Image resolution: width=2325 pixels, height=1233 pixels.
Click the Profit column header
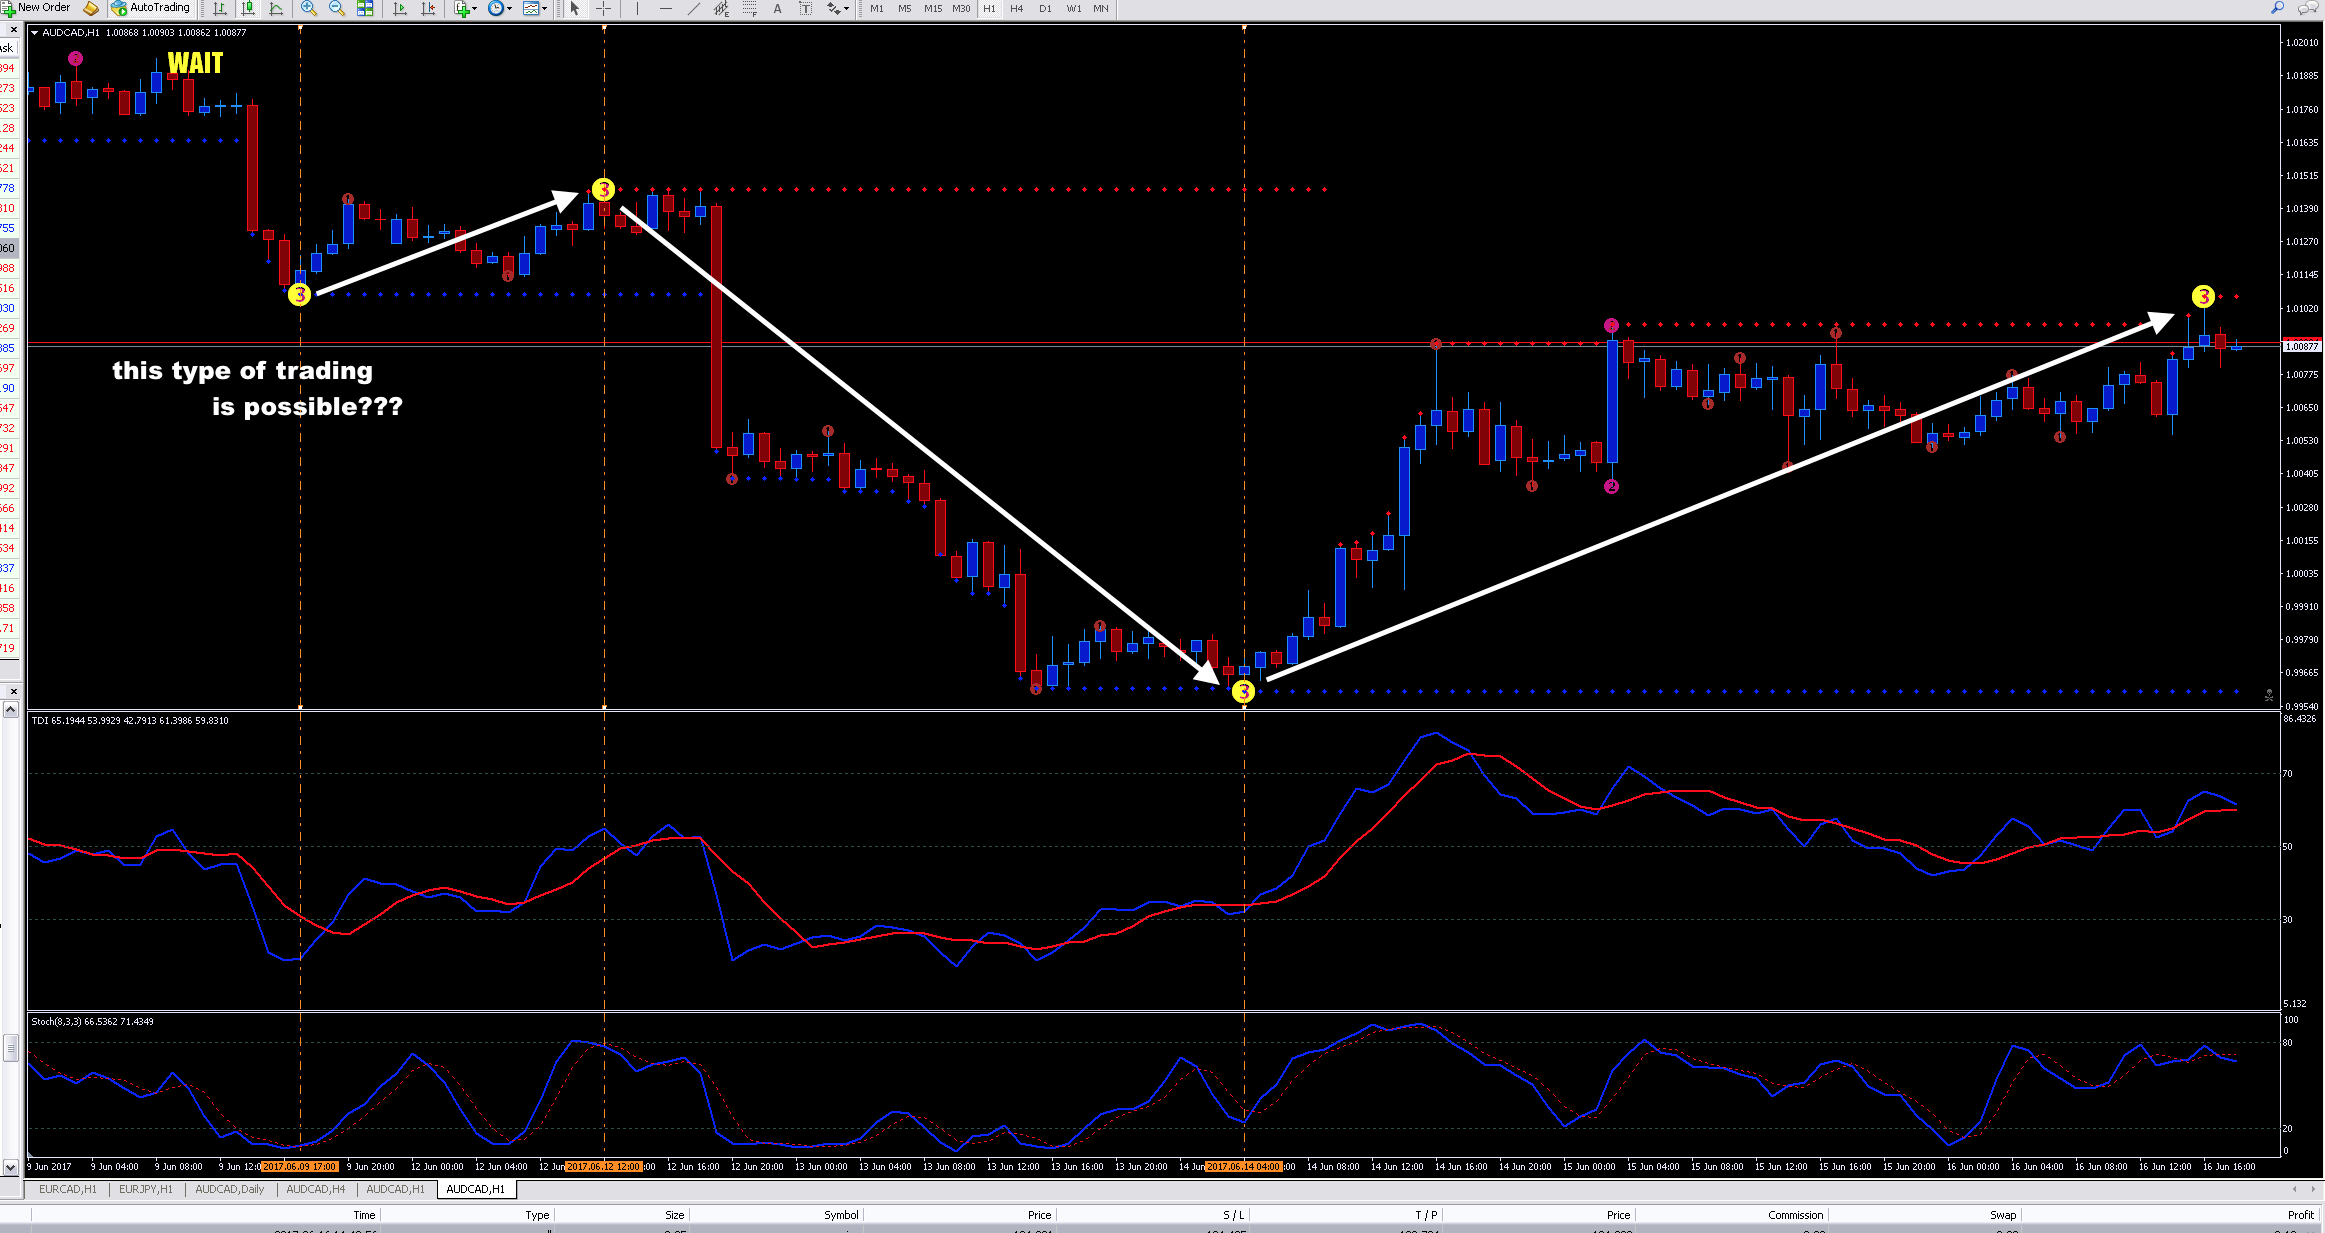pyautogui.click(x=2300, y=1215)
